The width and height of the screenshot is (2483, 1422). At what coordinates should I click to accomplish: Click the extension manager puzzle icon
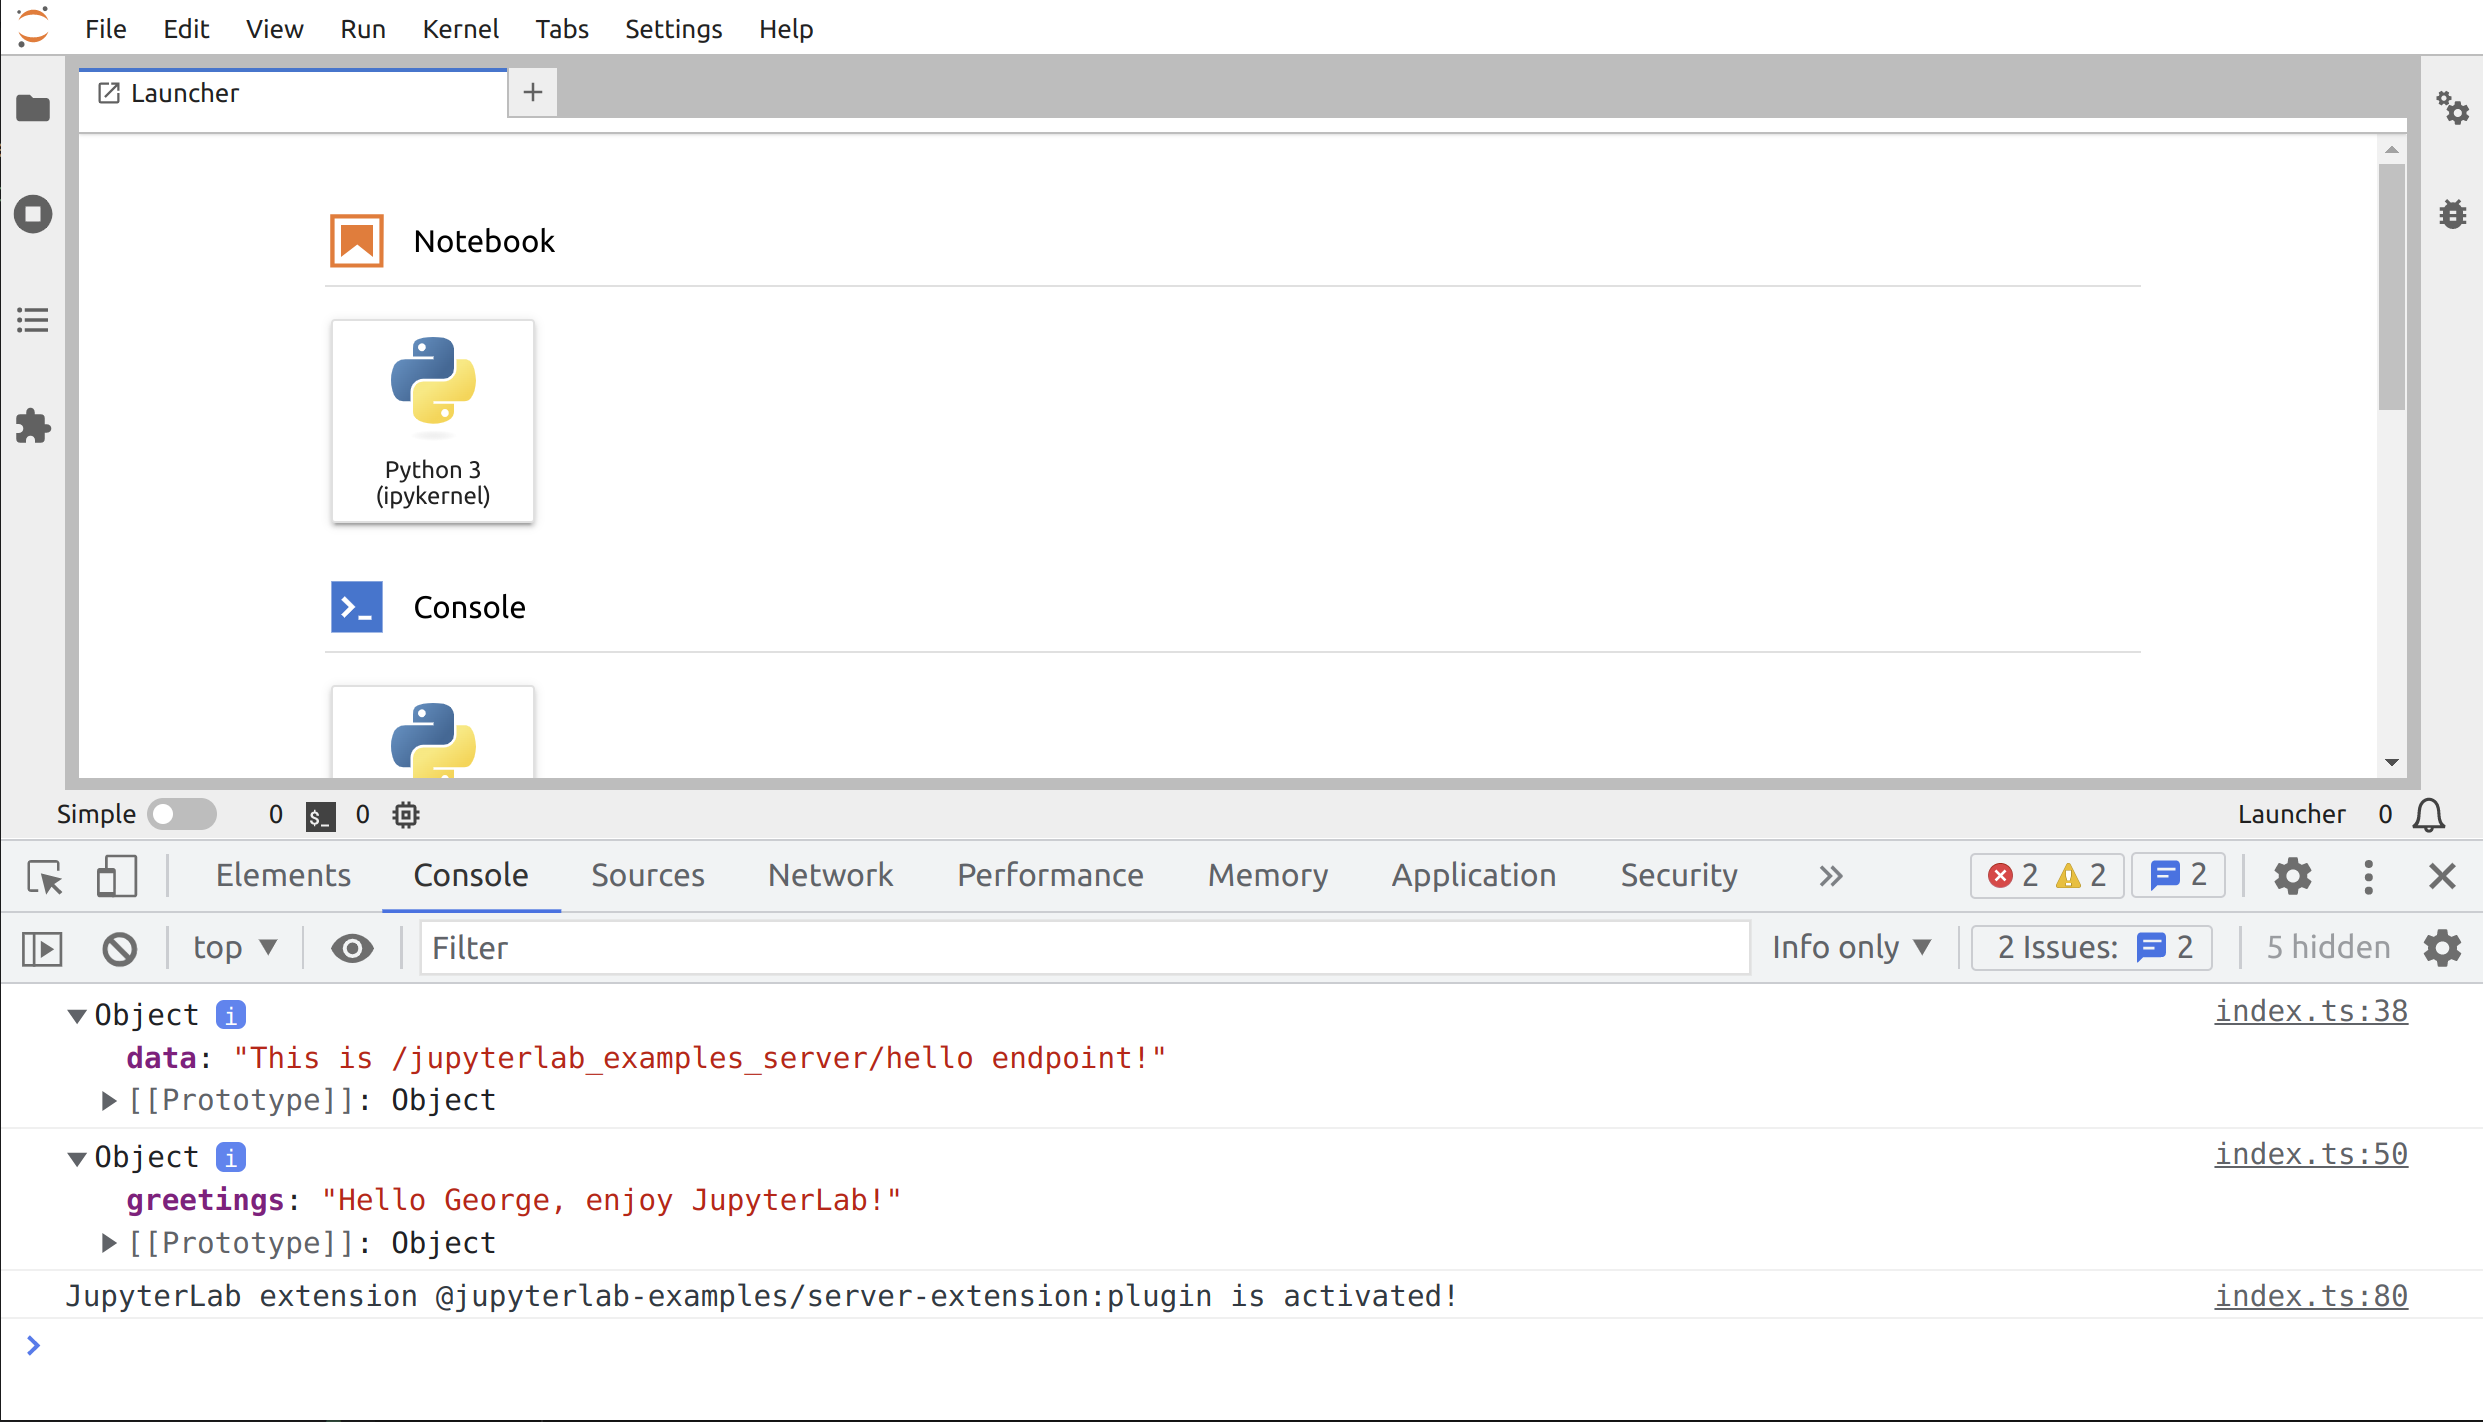[34, 426]
